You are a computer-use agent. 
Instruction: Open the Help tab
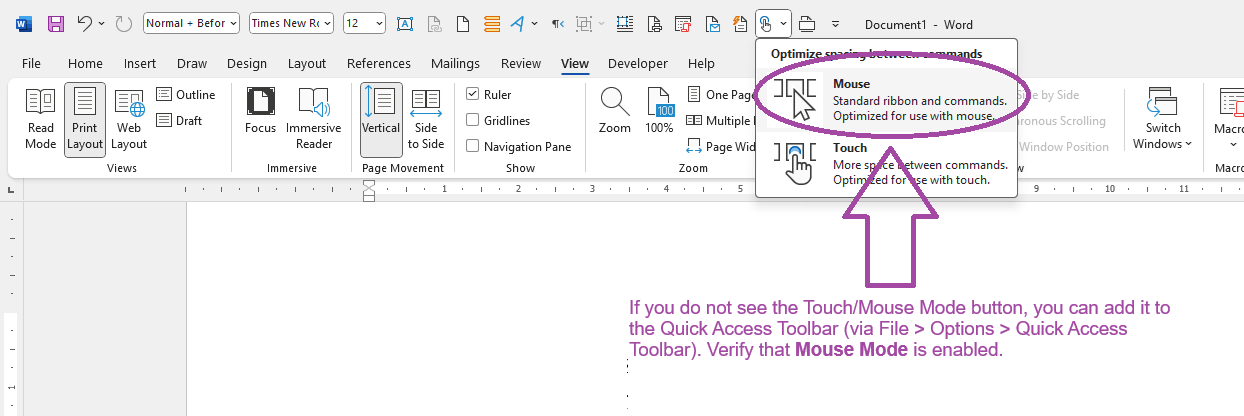tap(702, 63)
